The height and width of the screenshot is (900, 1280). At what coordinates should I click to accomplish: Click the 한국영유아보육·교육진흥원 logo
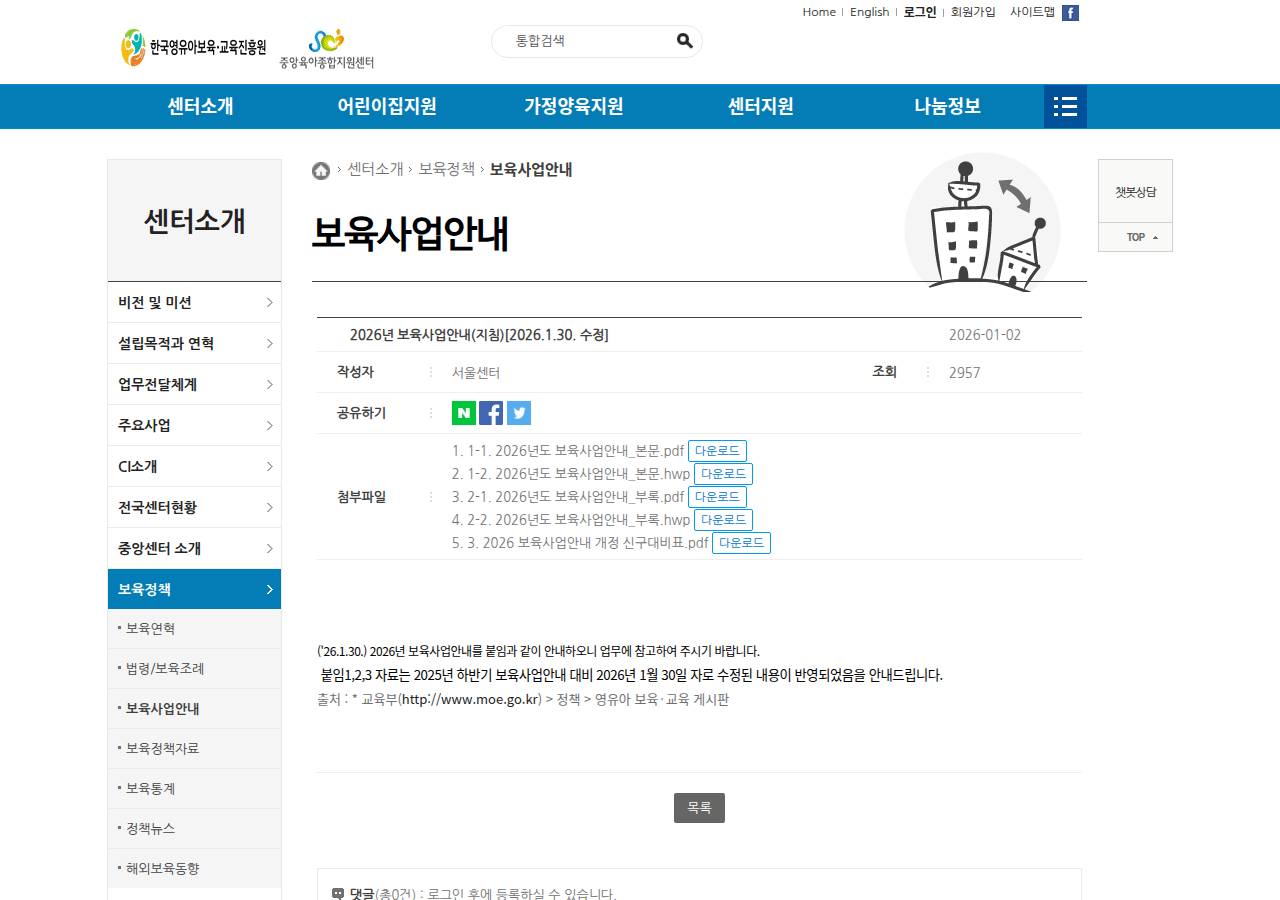(194, 48)
